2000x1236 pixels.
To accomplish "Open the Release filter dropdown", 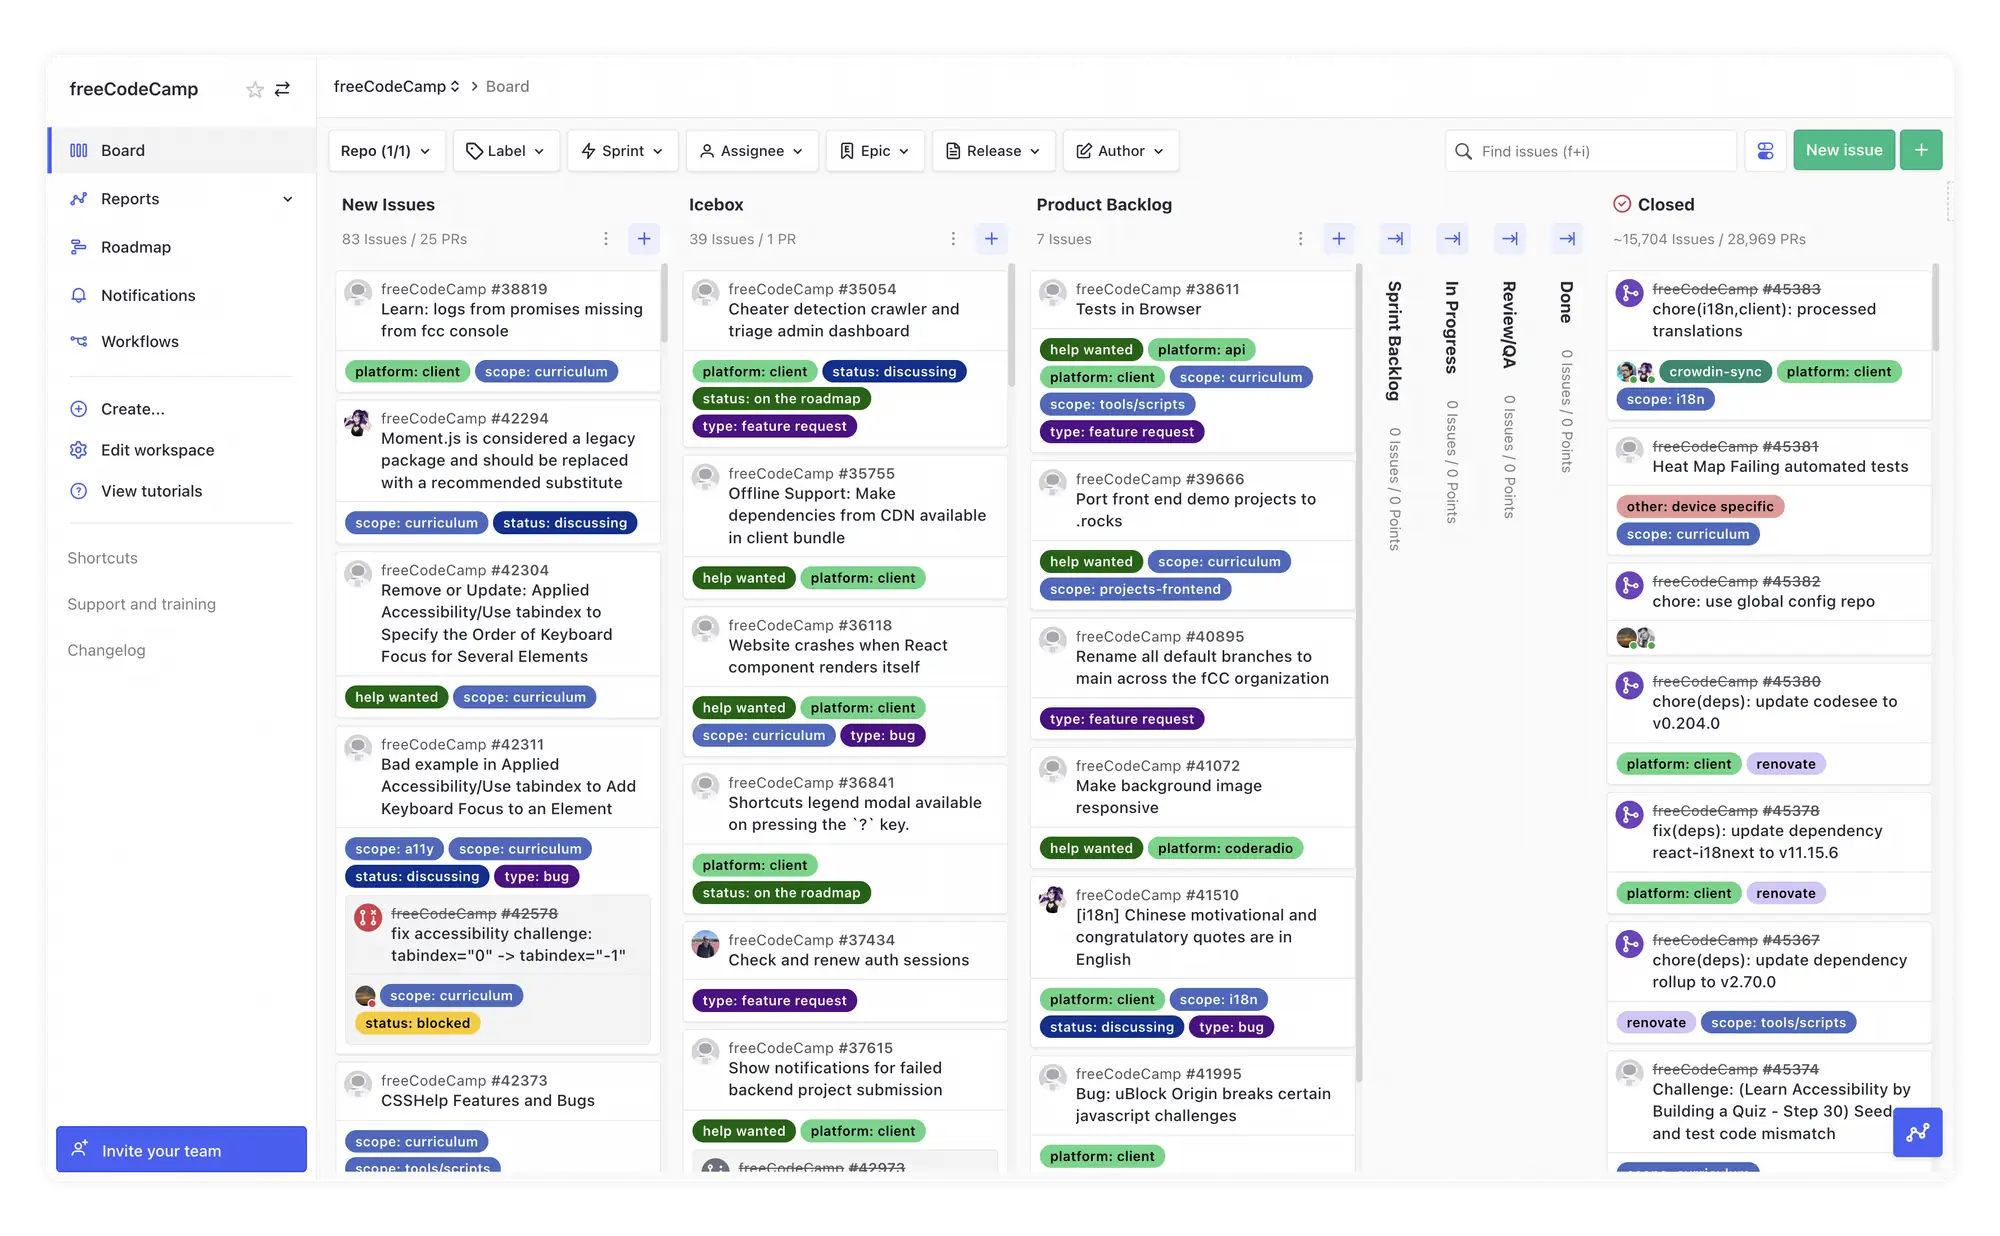I will pos(994,151).
